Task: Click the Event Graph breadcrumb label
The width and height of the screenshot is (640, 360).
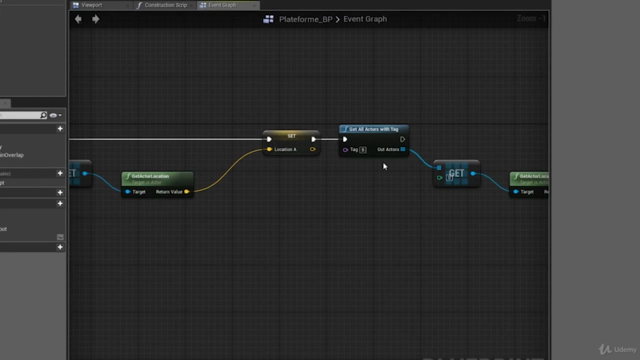Action: pos(365,19)
